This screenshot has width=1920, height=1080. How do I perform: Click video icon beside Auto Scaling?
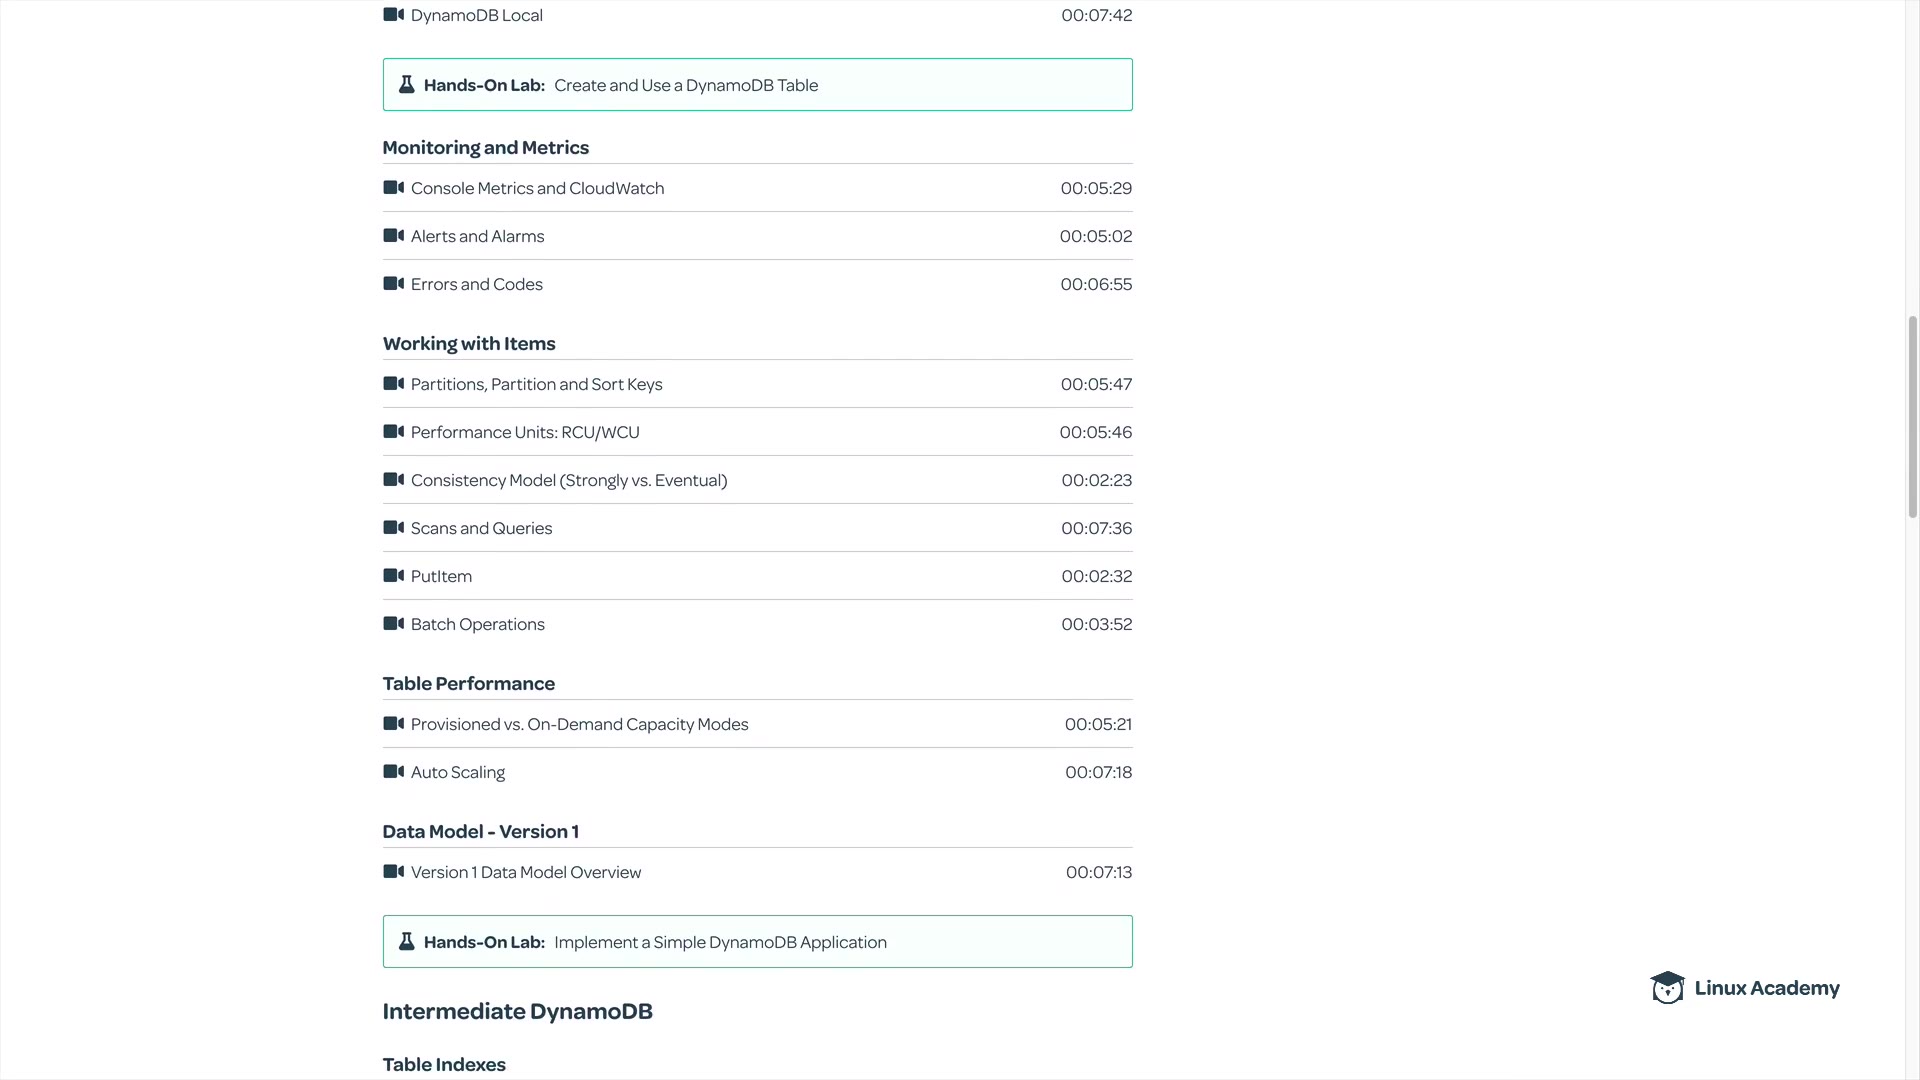point(393,772)
